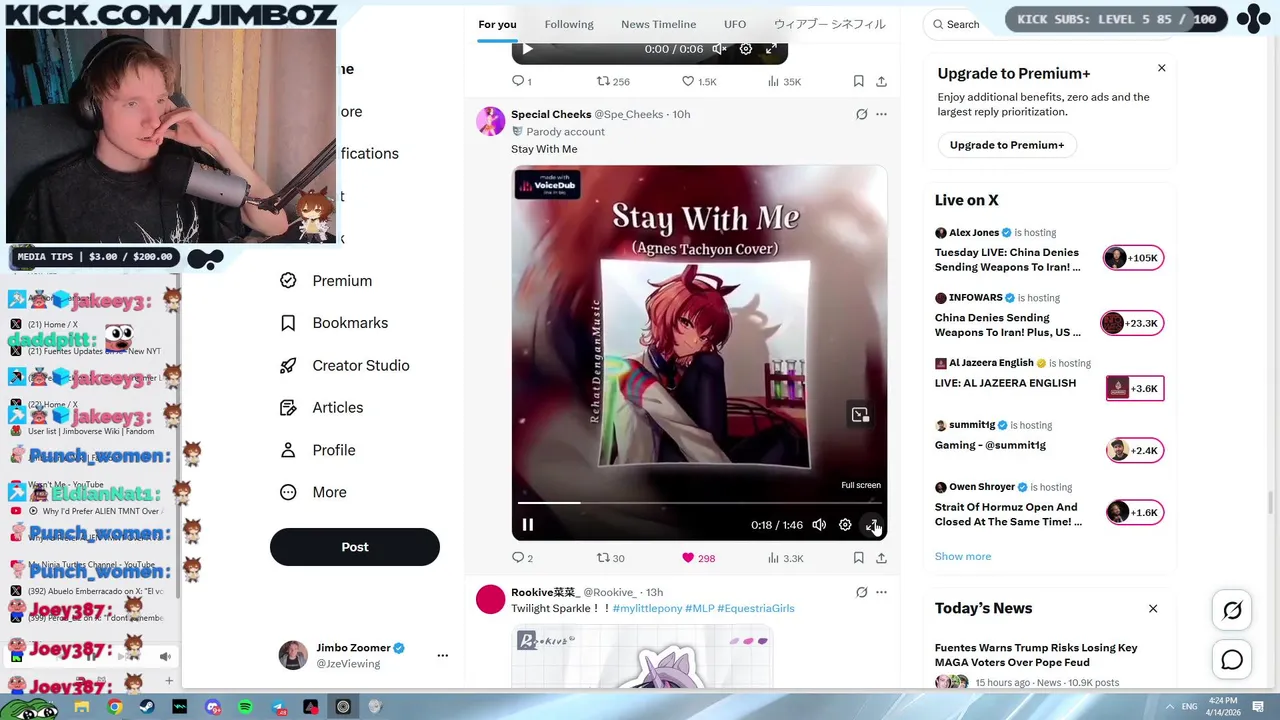Screen dimensions: 1280x720
Task: Switch to the For you tab
Action: [x=497, y=24]
